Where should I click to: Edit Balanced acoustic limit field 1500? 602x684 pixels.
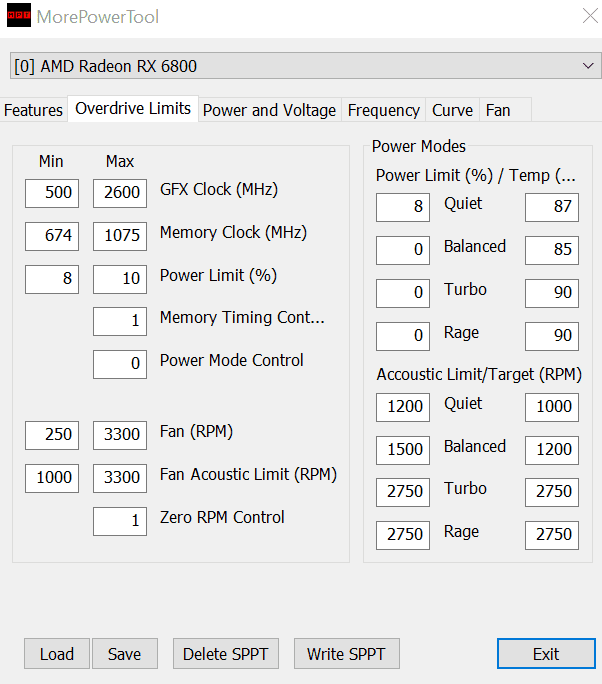[403, 450]
